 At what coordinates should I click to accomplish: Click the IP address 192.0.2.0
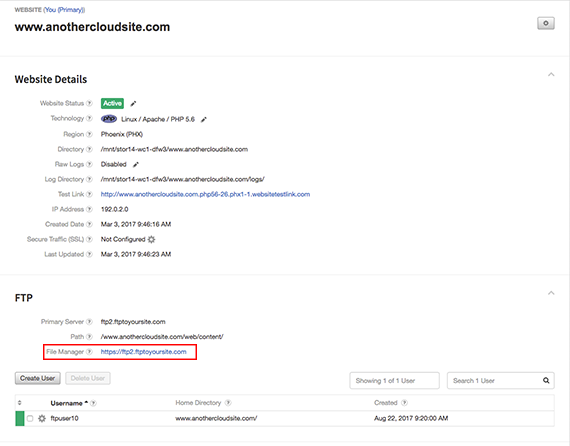[x=115, y=209]
